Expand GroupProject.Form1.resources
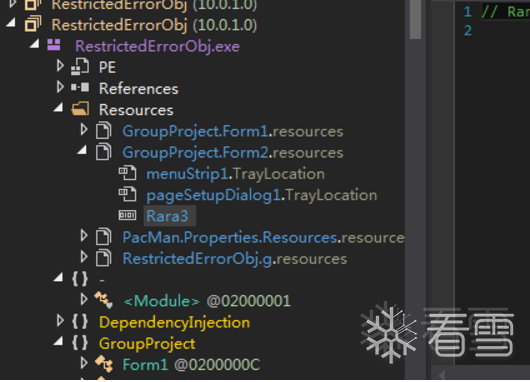This screenshot has width=530, height=382. (84, 130)
